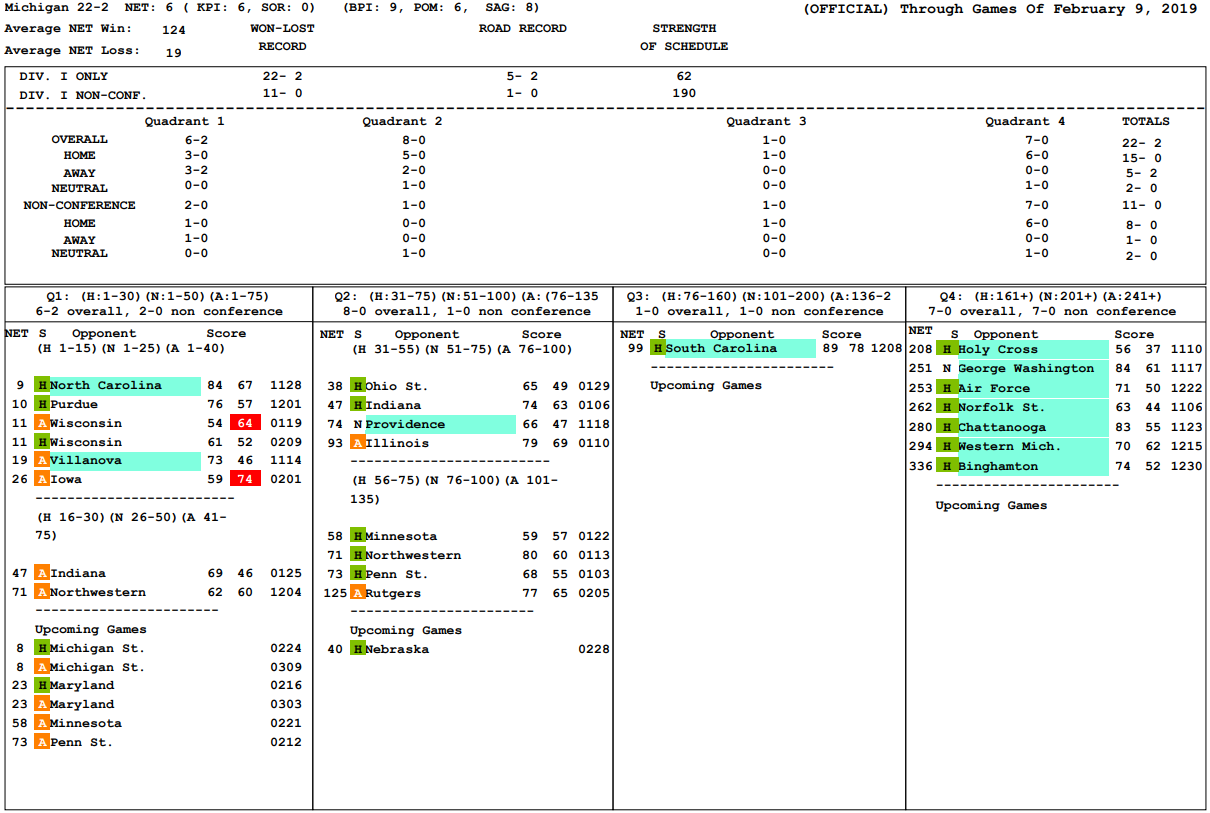Click orange A badge beside upcoming Penn St.
Screen dimensions: 1210x813
pyautogui.click(x=42, y=742)
